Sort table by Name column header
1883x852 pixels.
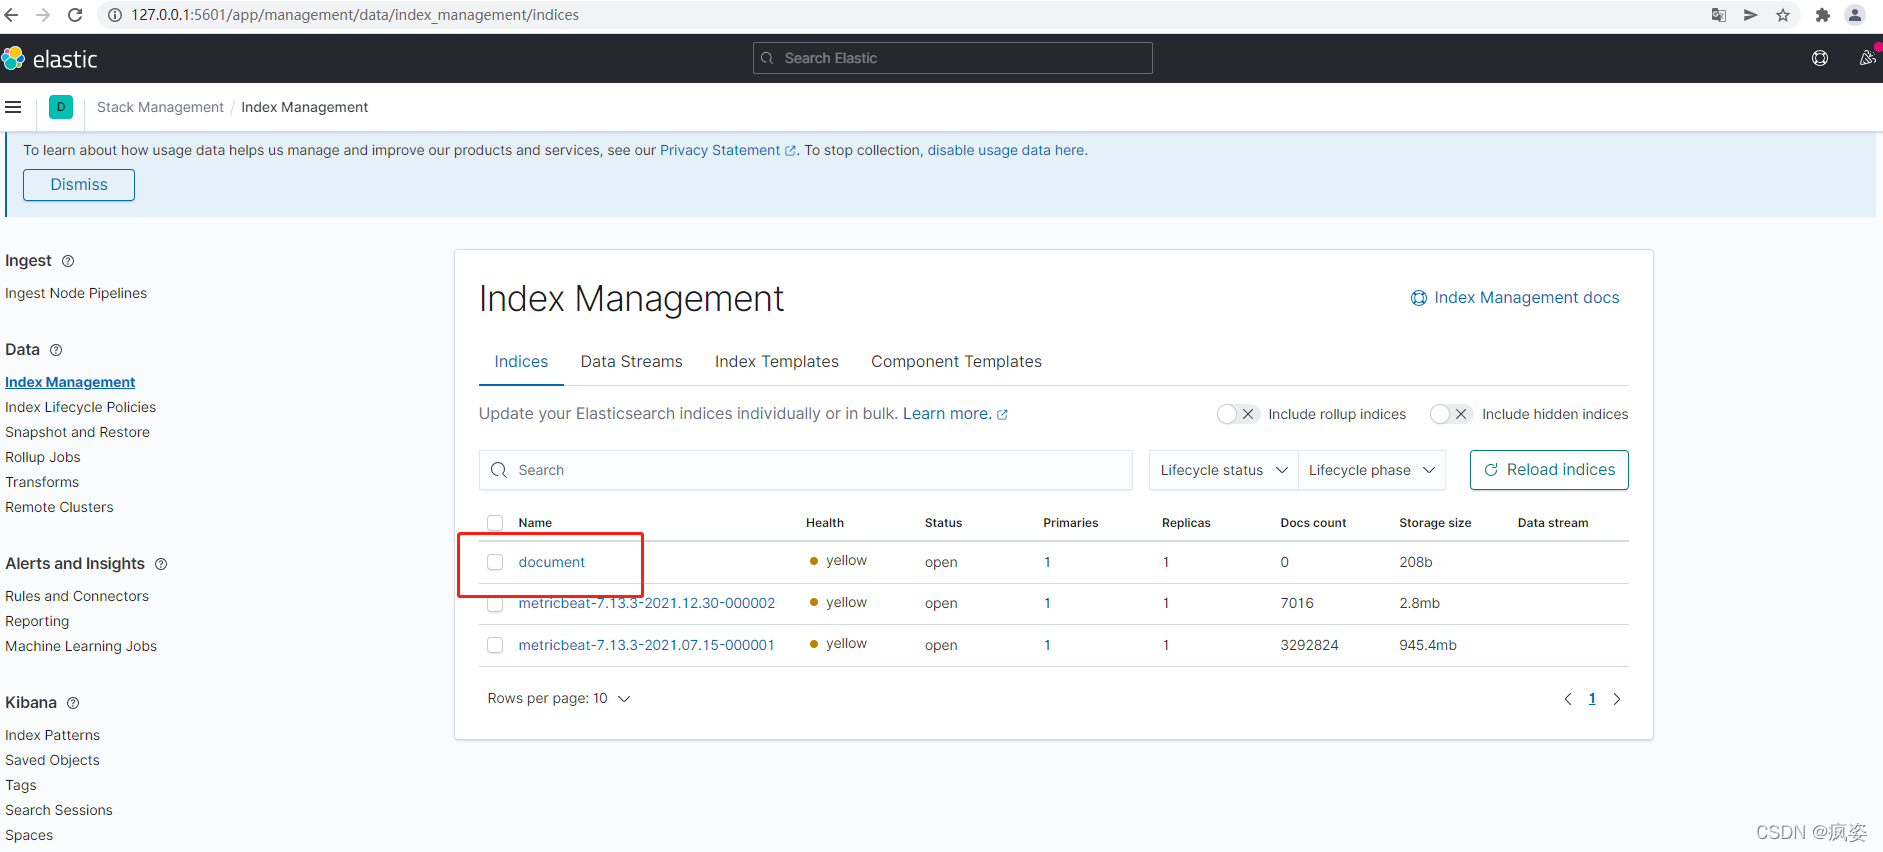click(x=535, y=523)
